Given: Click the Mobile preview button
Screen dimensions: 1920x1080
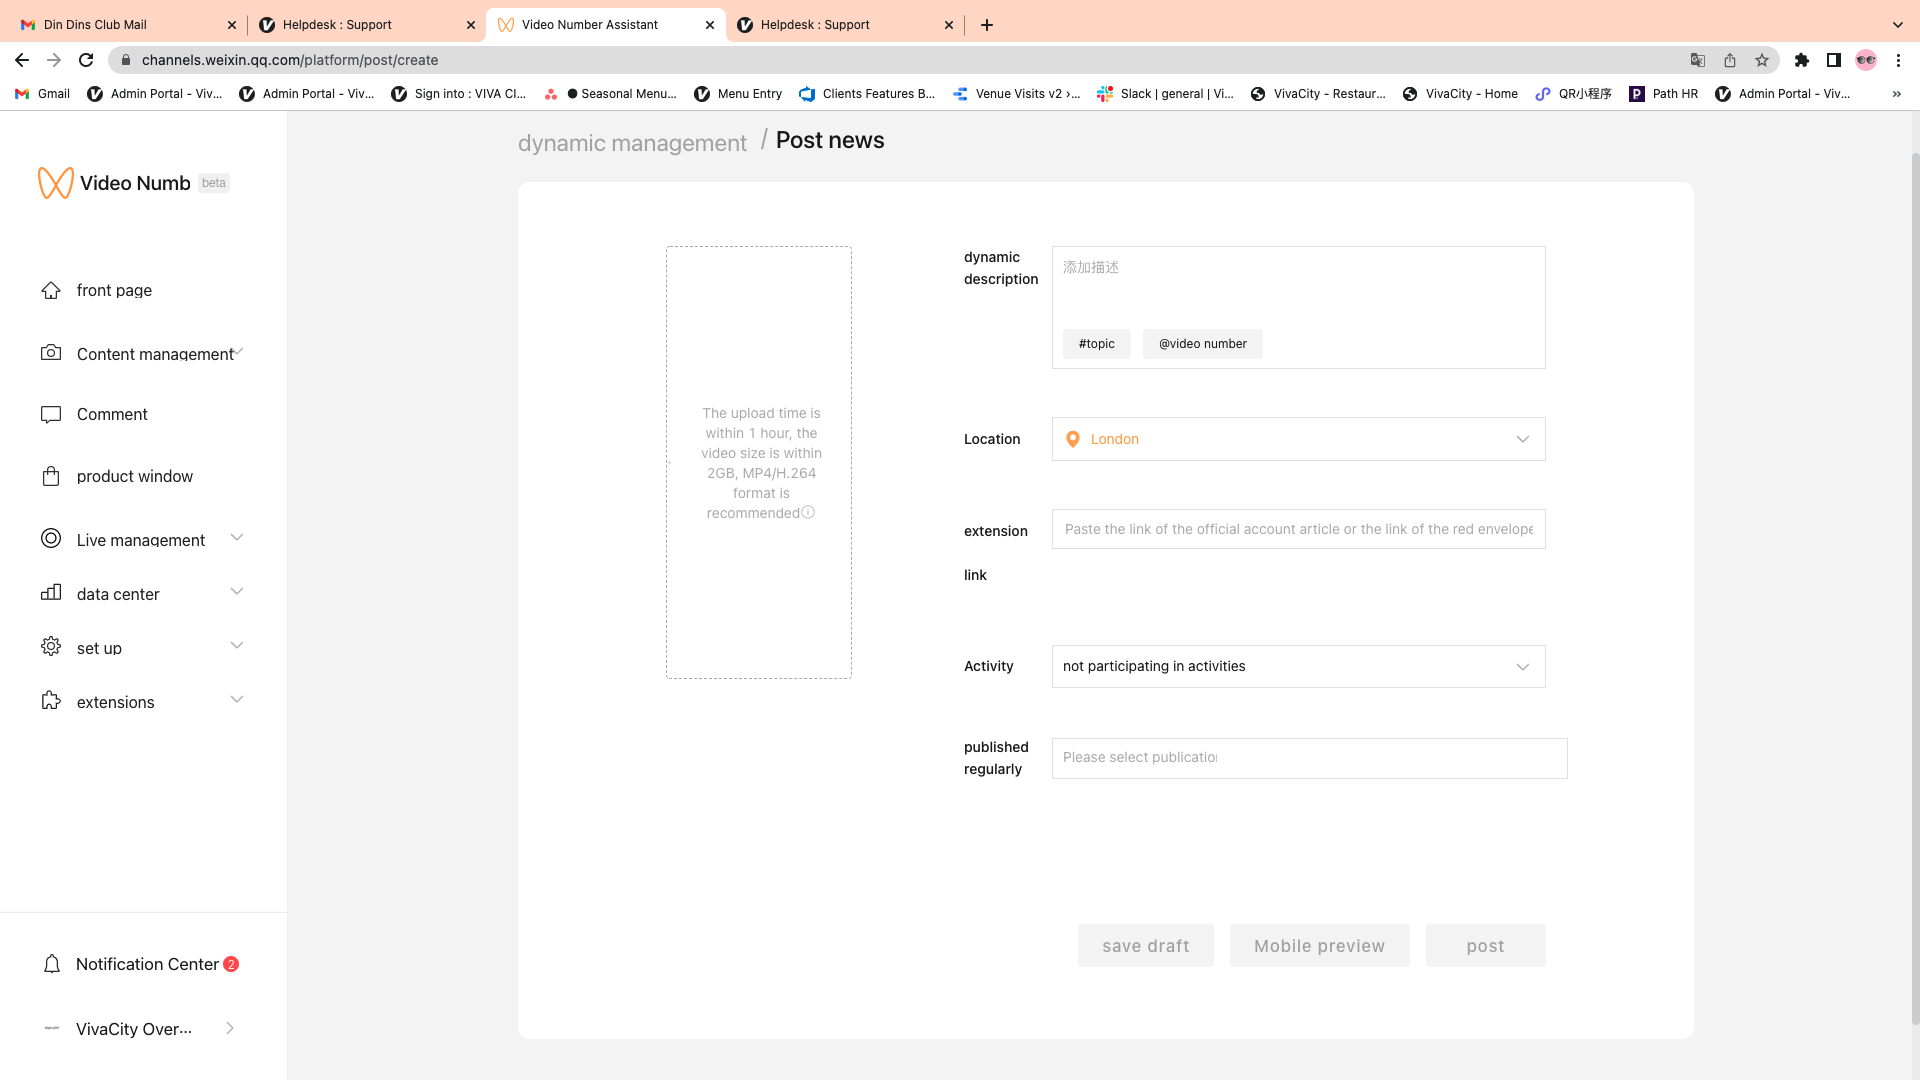Looking at the screenshot, I should pos(1319,946).
